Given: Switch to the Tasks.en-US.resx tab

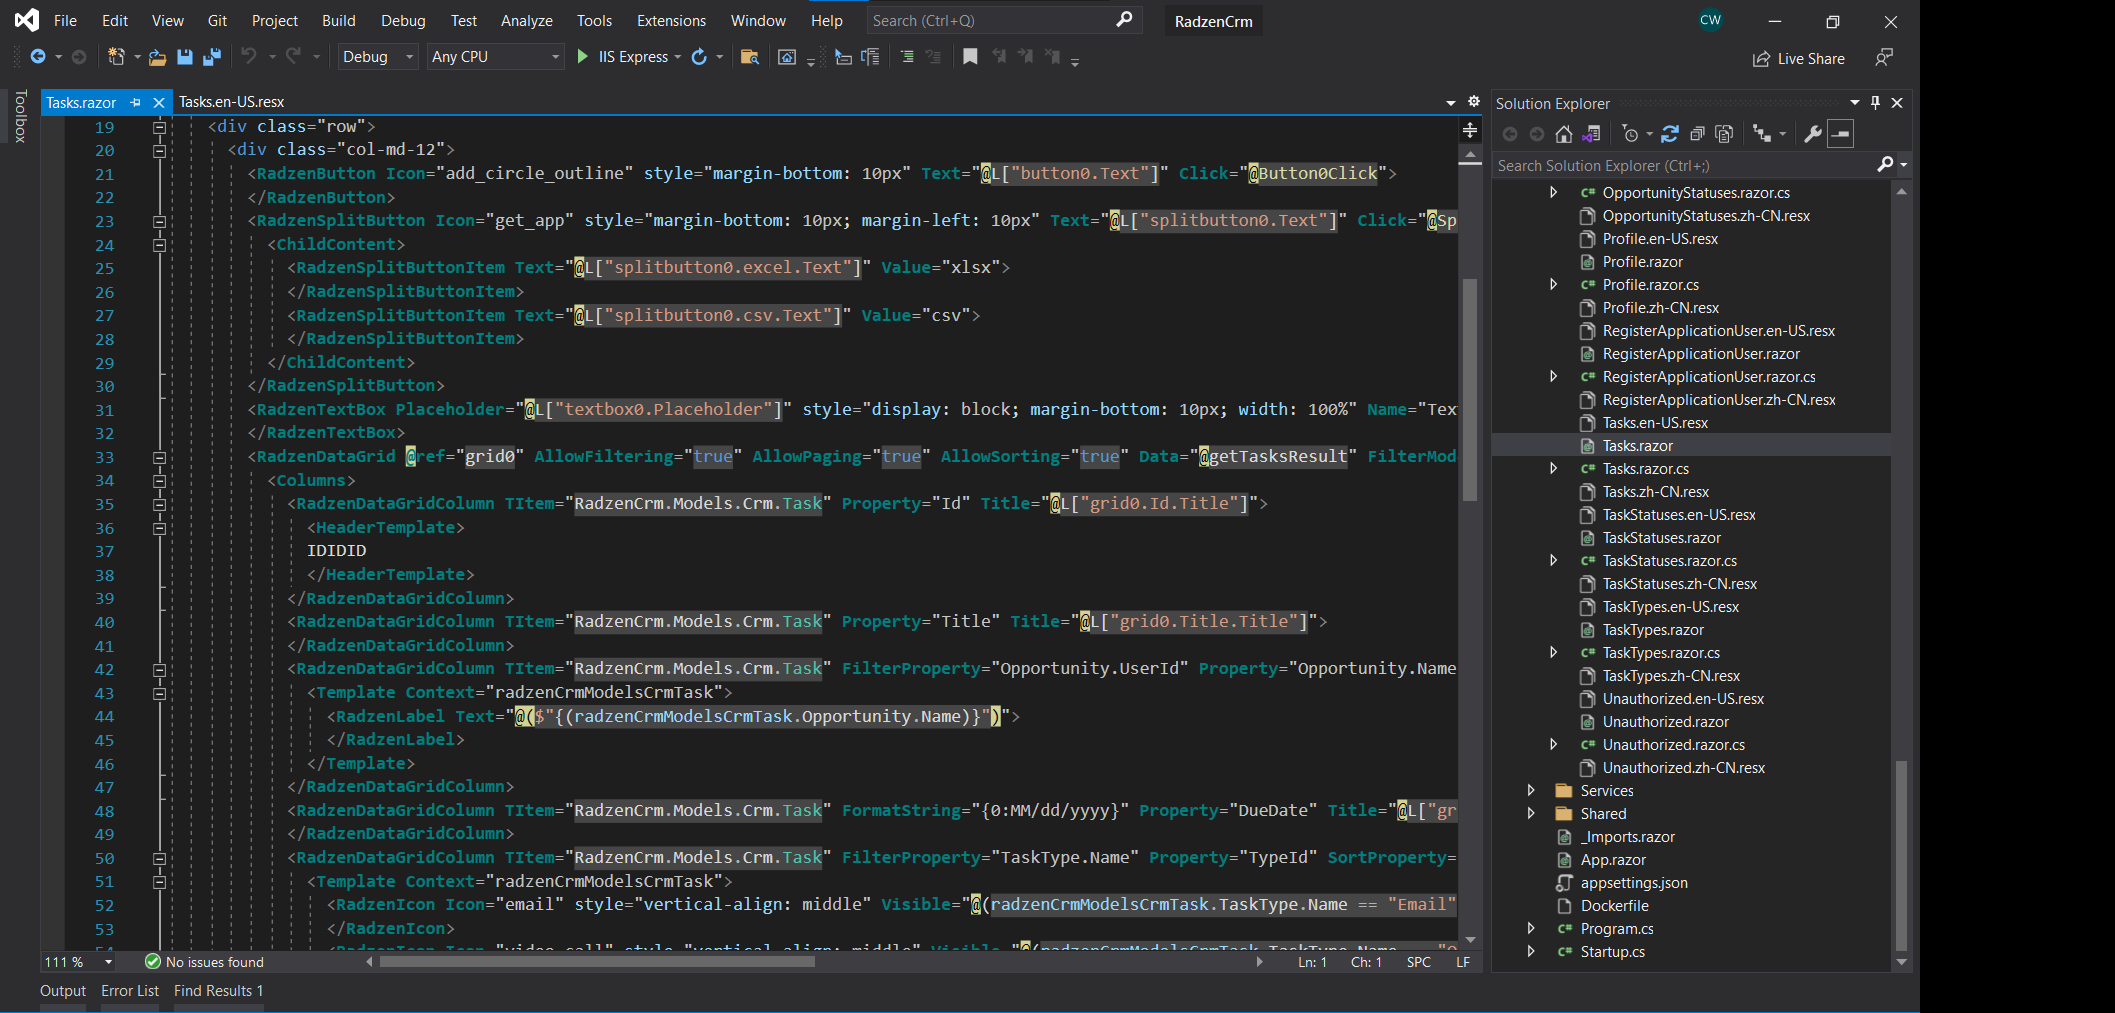Looking at the screenshot, I should [x=232, y=102].
